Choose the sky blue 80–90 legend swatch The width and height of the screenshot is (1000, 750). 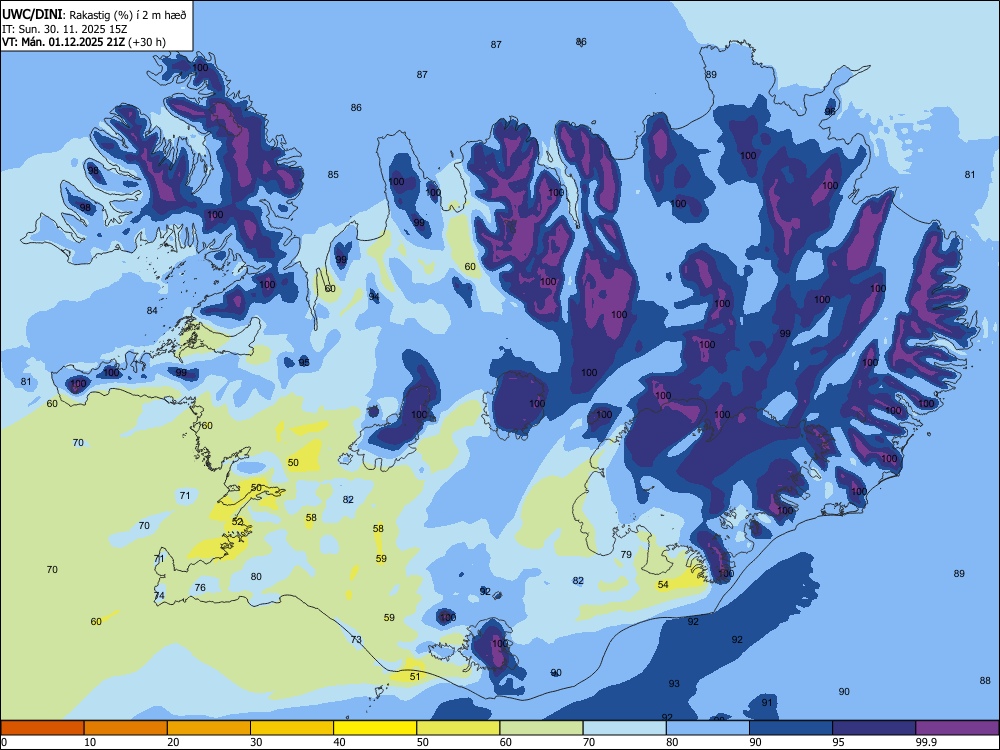click(707, 728)
